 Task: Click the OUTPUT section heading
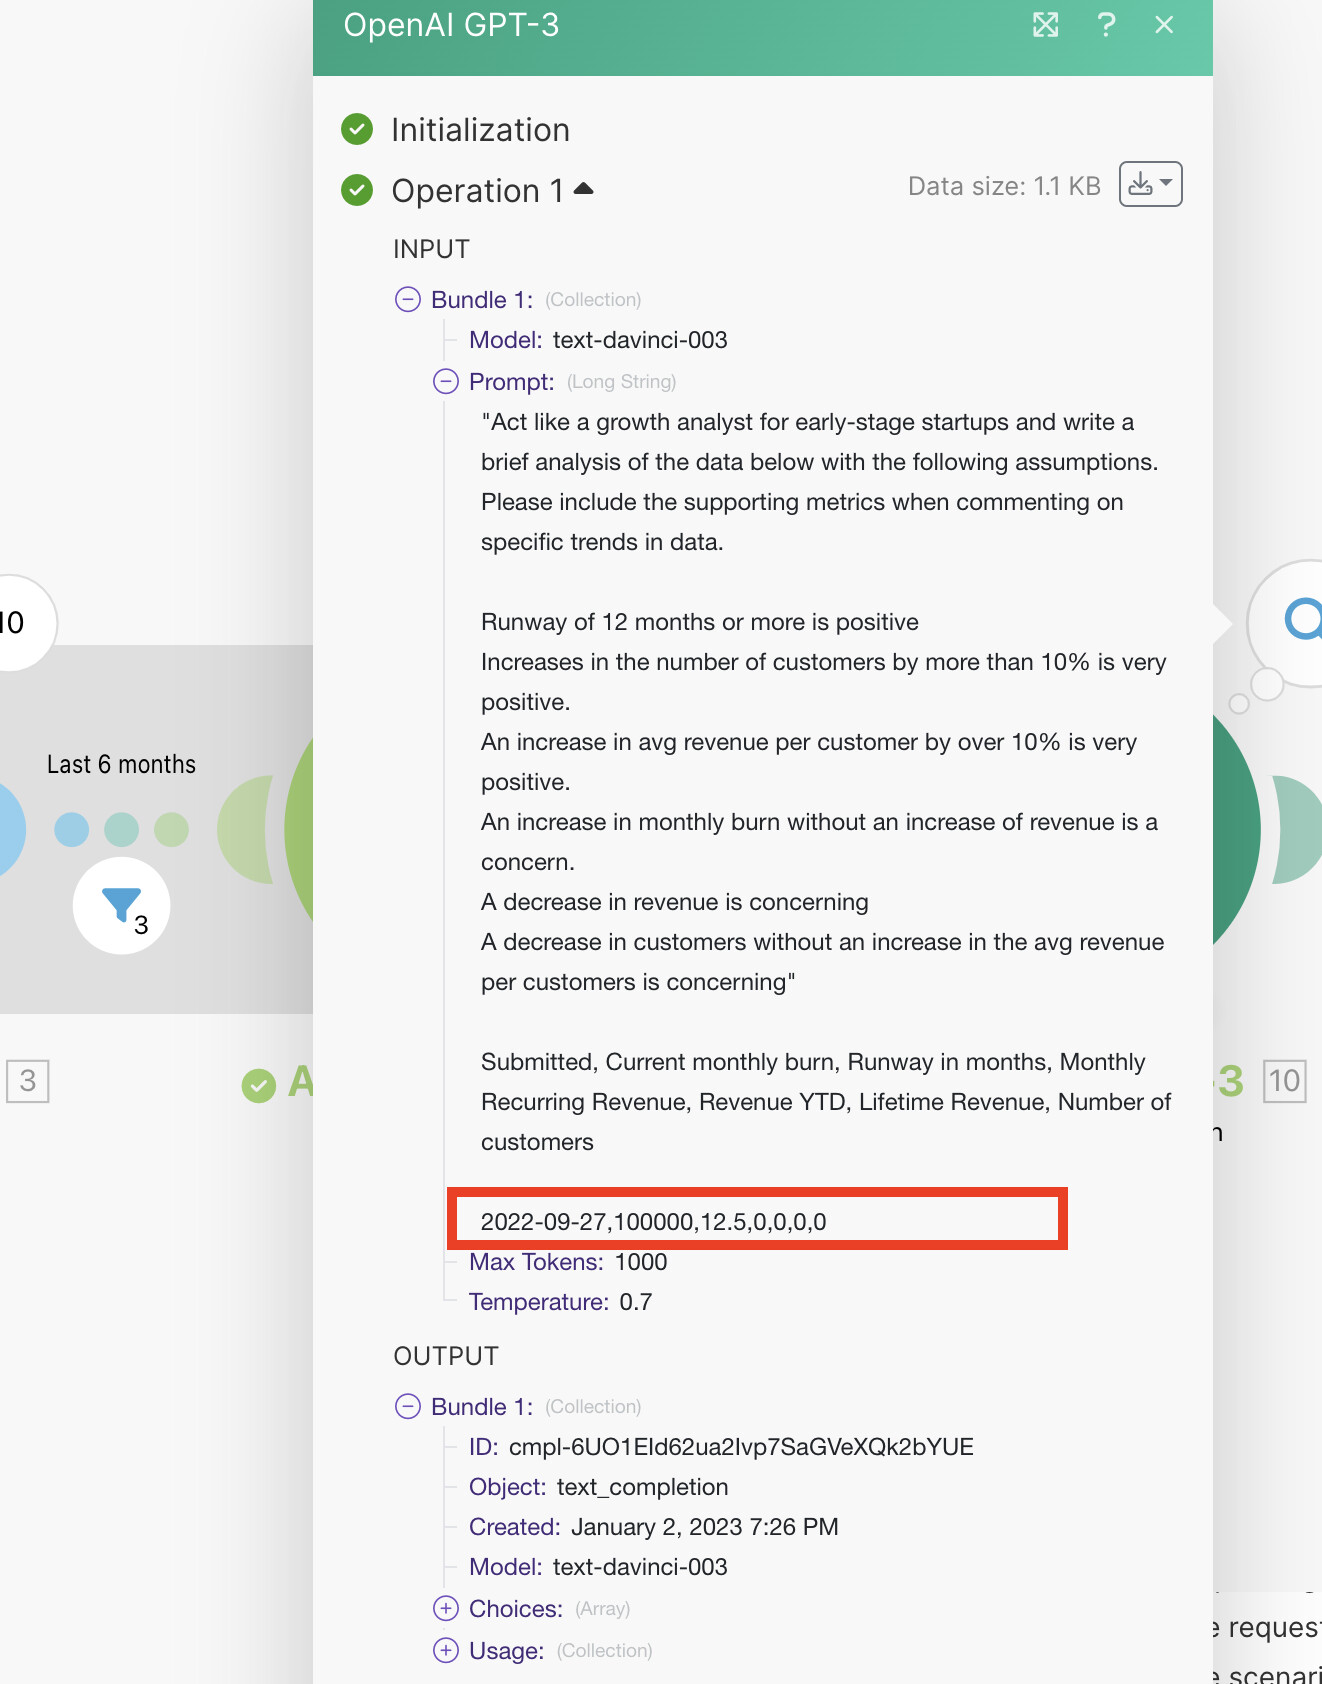(x=446, y=1356)
